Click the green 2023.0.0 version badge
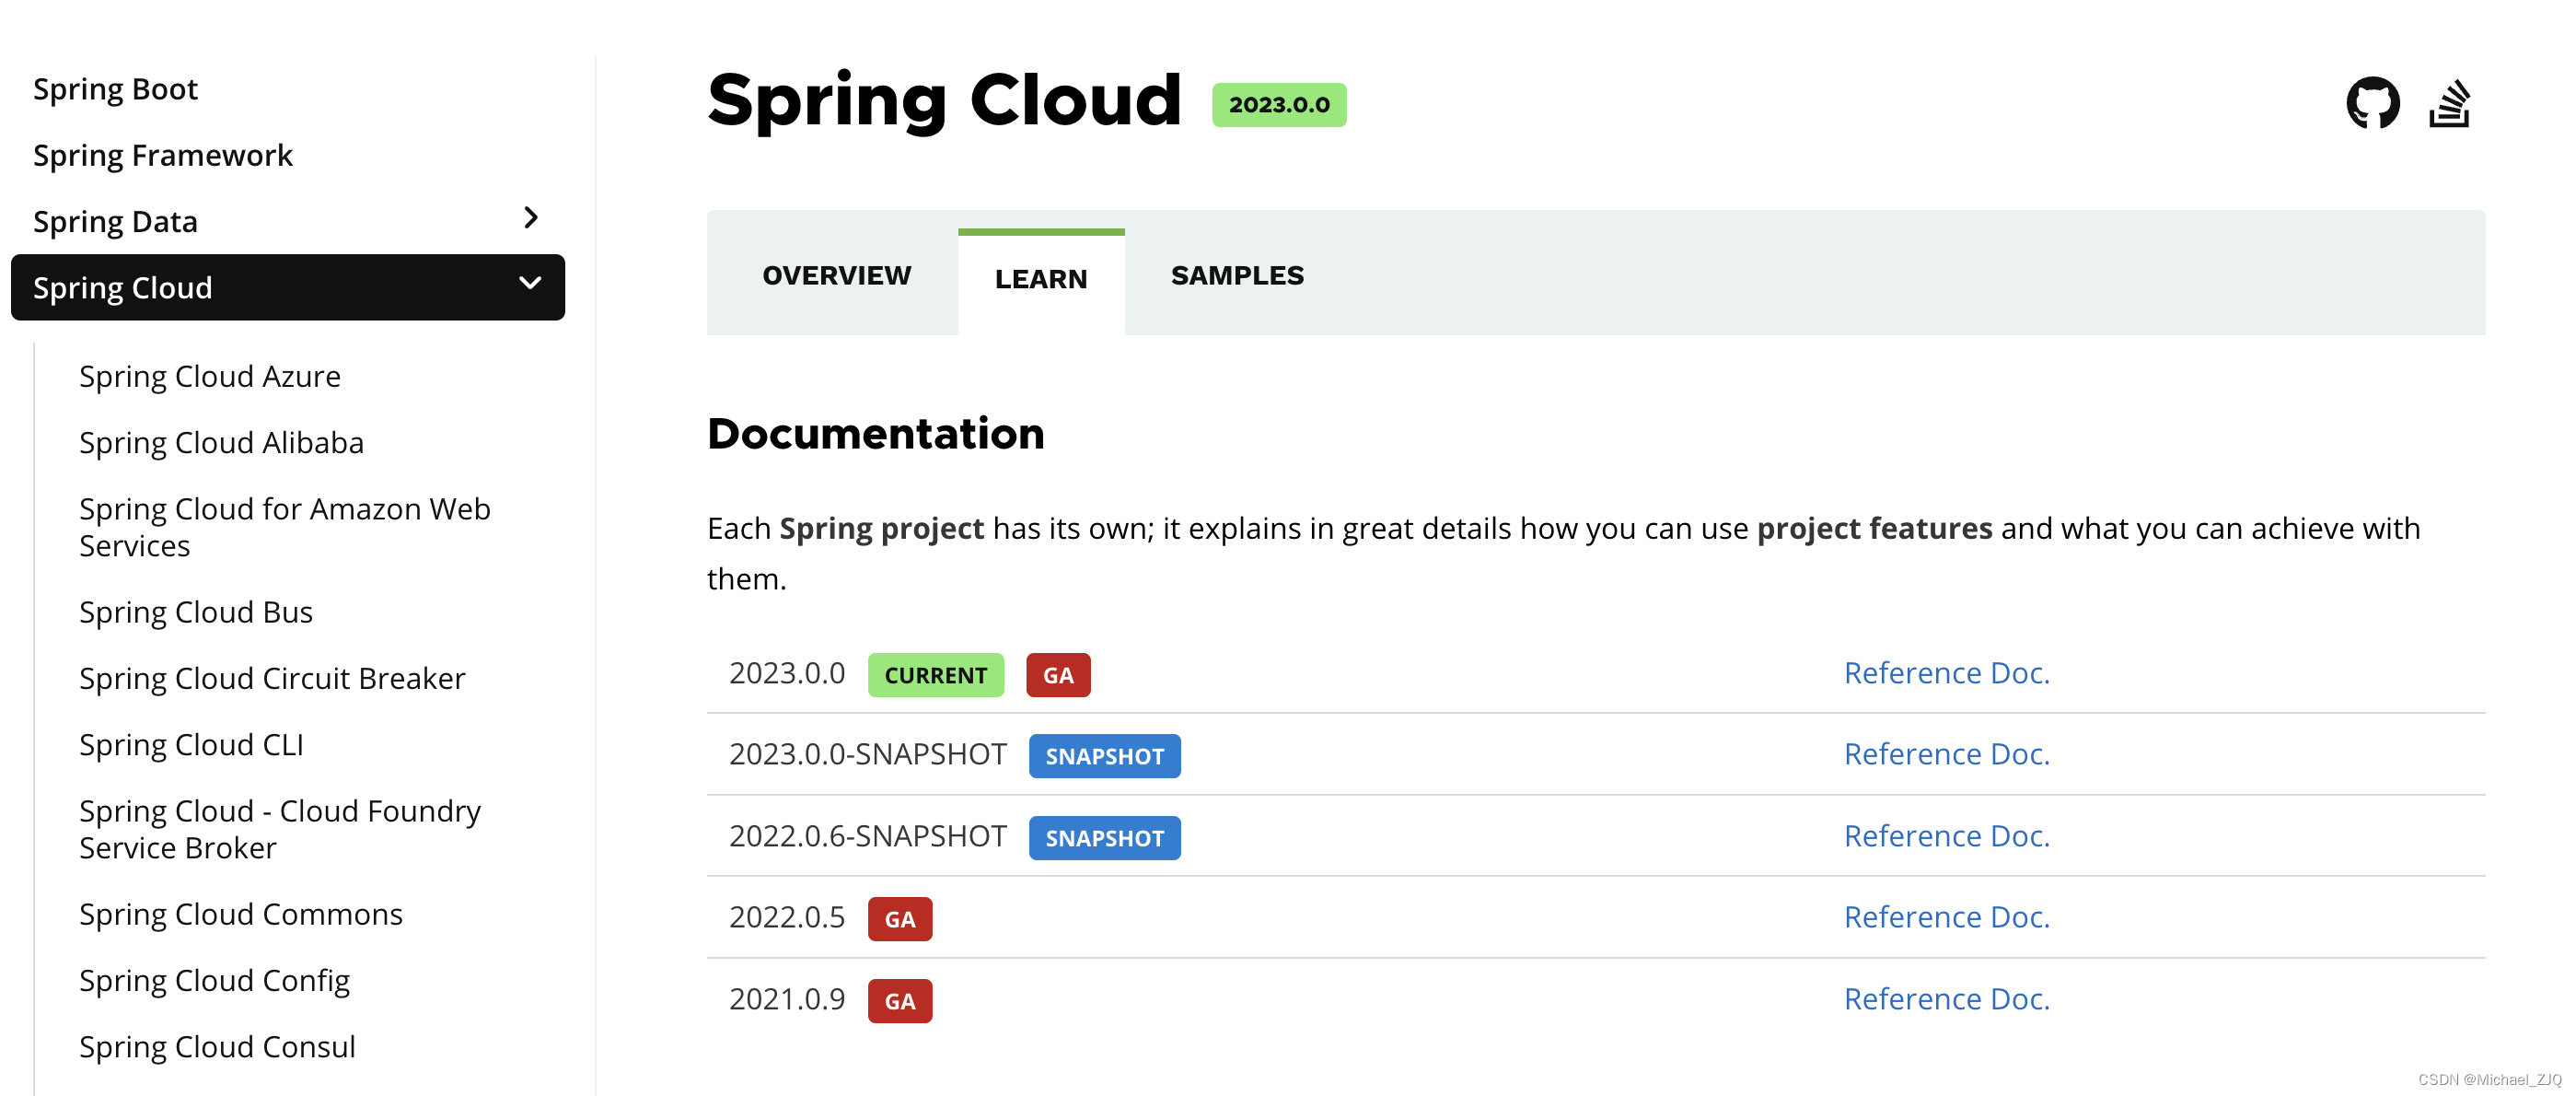 (1278, 105)
